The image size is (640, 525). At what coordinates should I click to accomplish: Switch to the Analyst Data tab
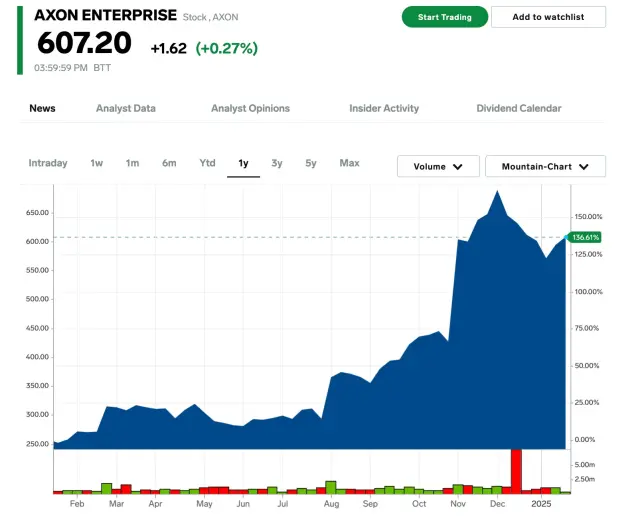click(125, 108)
